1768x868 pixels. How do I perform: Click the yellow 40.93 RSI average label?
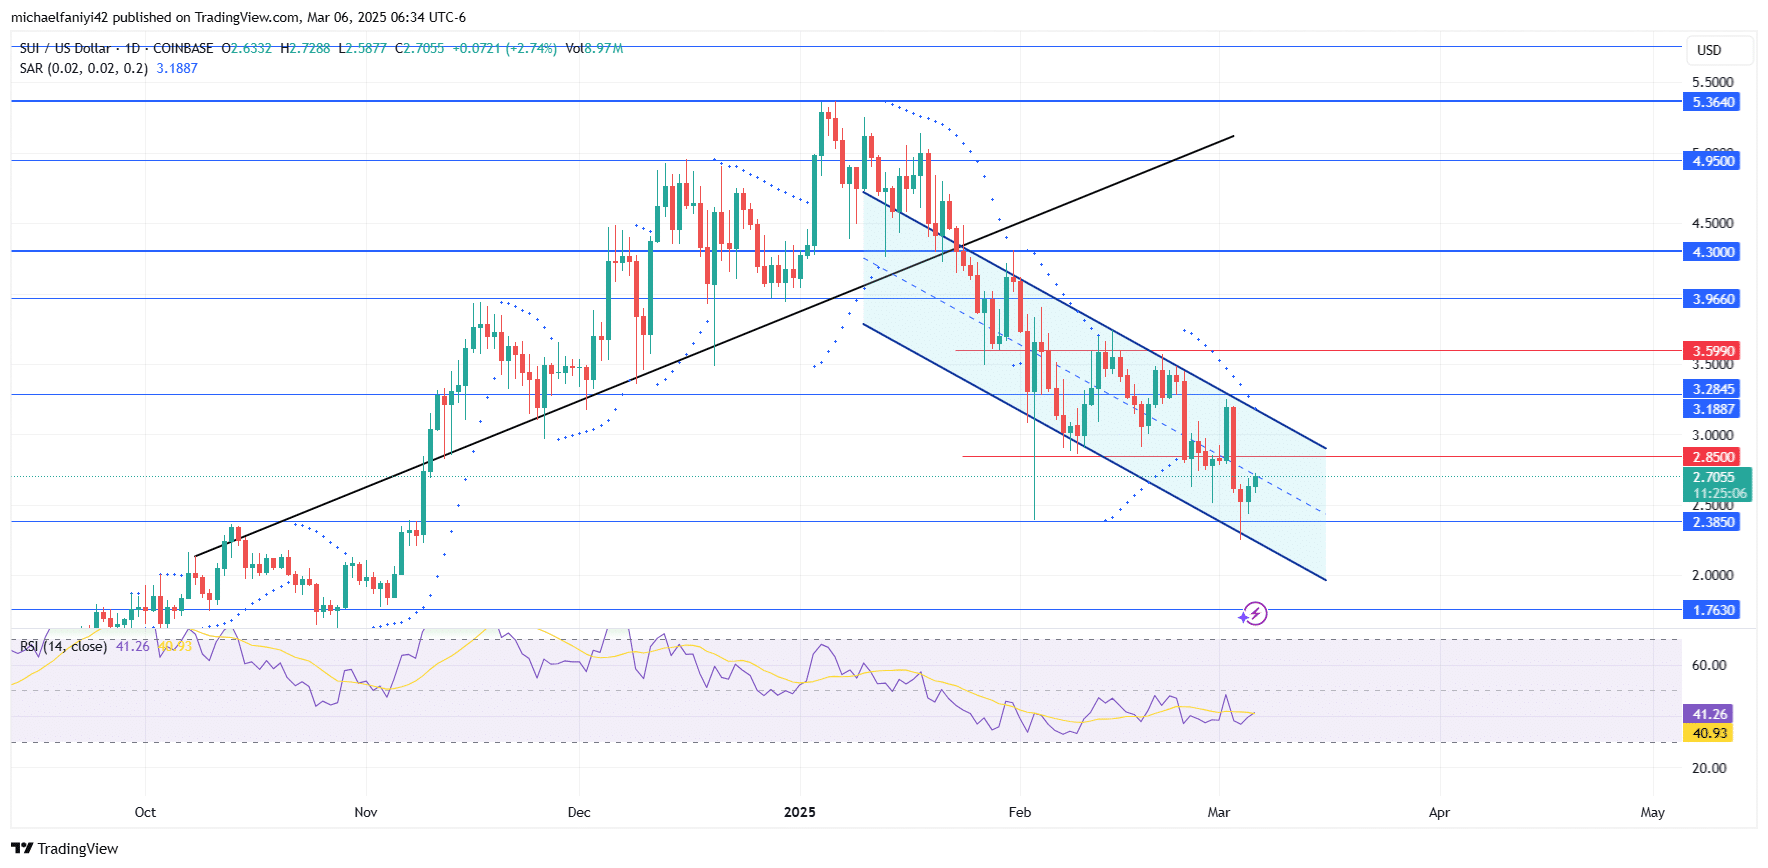1710,733
